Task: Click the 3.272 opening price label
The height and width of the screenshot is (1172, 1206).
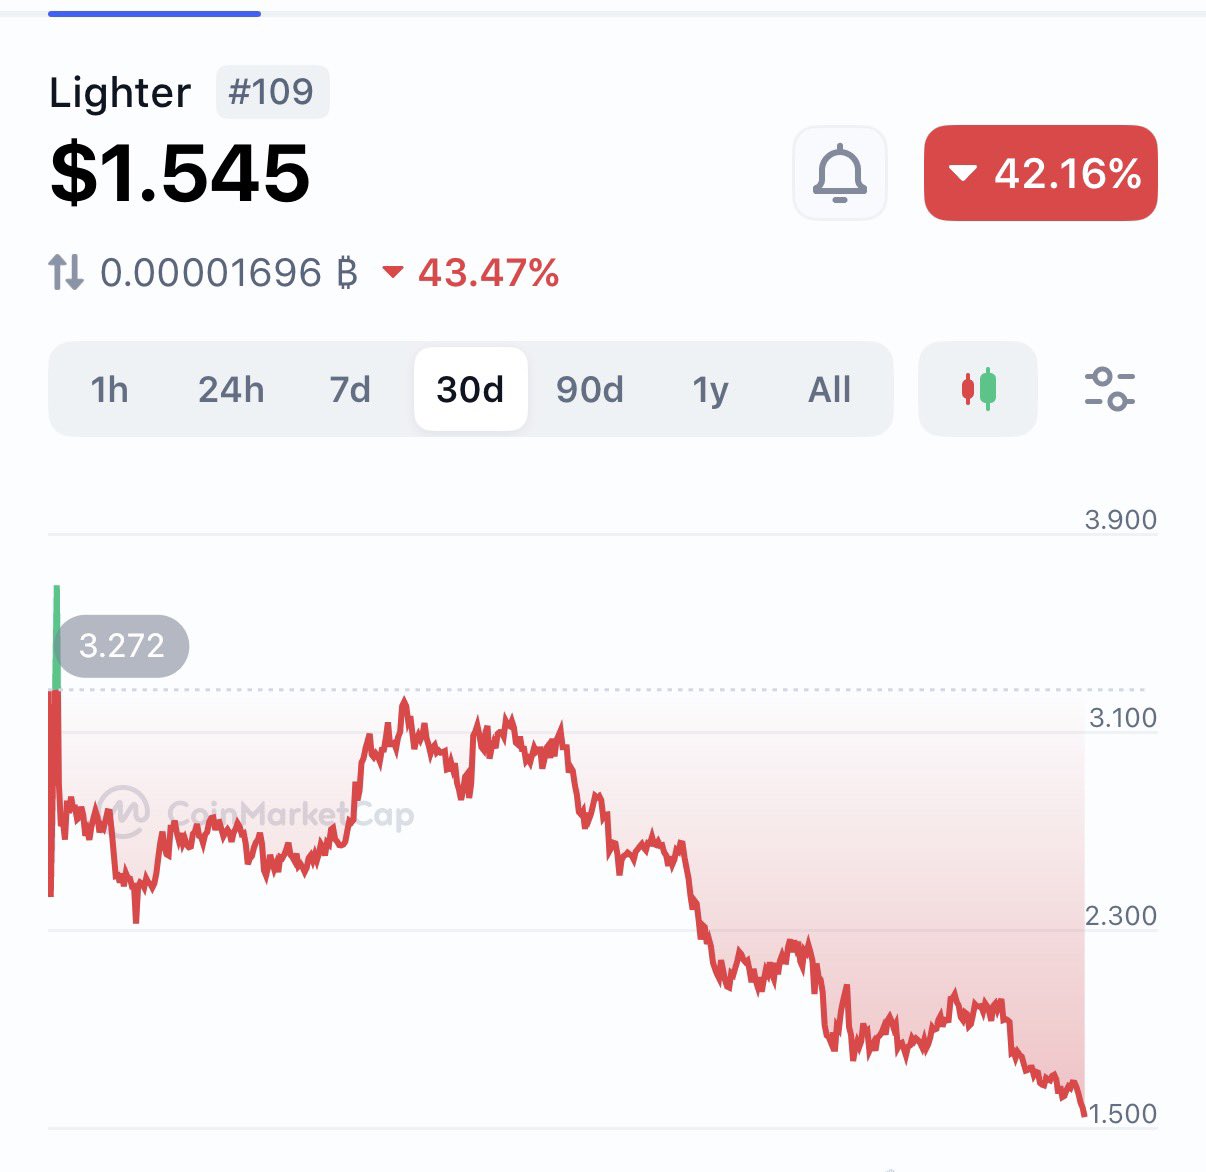Action: [x=122, y=646]
